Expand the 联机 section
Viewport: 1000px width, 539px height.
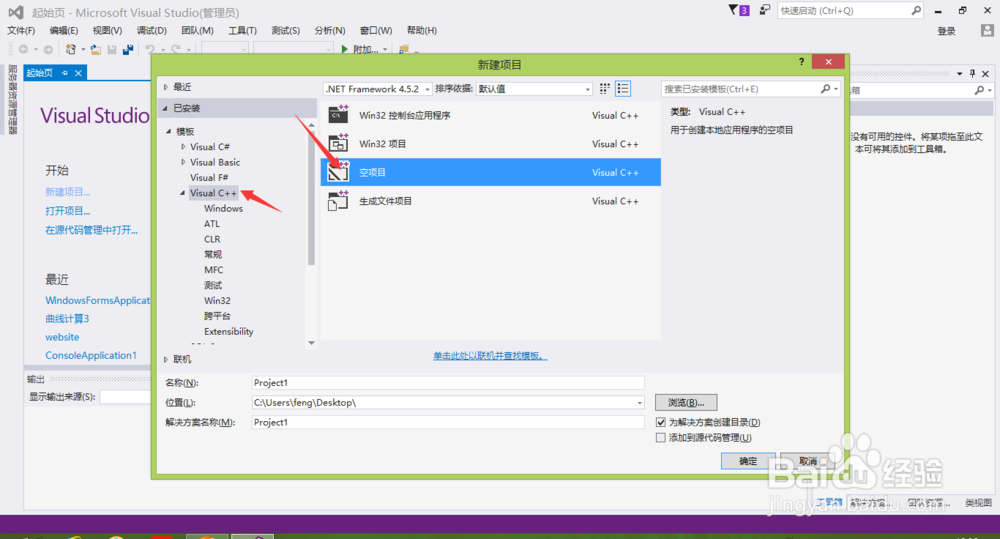click(x=166, y=360)
